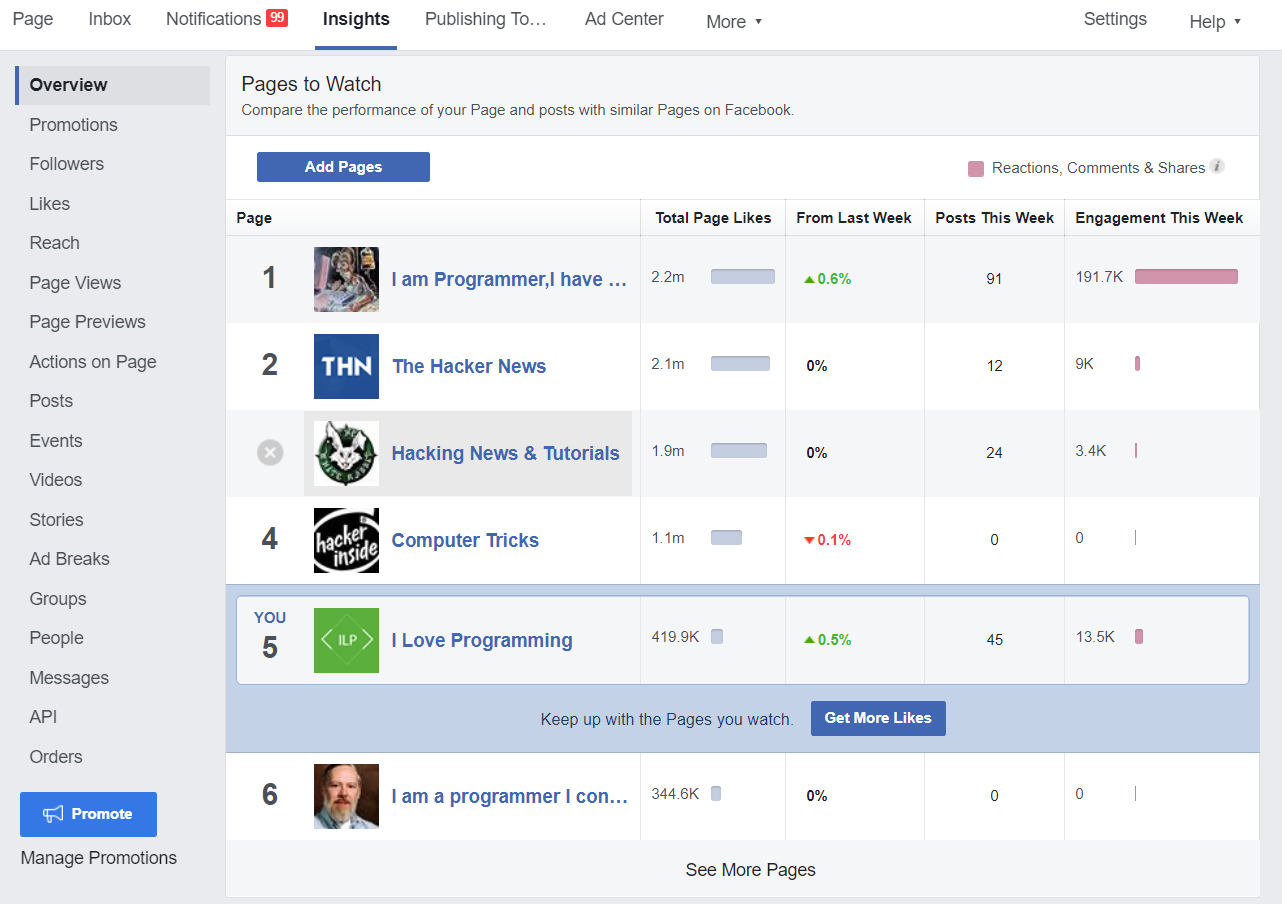Screen dimensions: 1282x904
Task: Open I am Programmer,I have page link
Action: pos(509,279)
